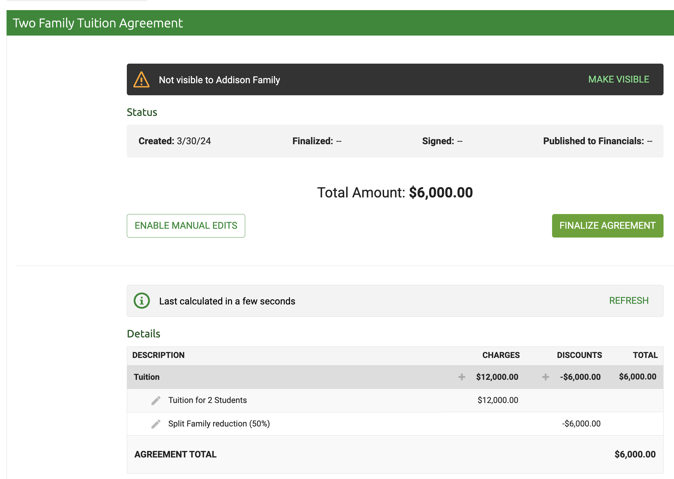
Task: Click the CHARGES column header
Action: click(501, 355)
